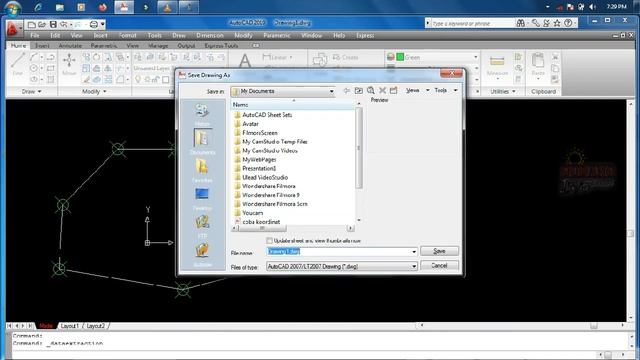The height and width of the screenshot is (360, 640).
Task: Expand the Draw panel arrow
Action: [x=40, y=91]
